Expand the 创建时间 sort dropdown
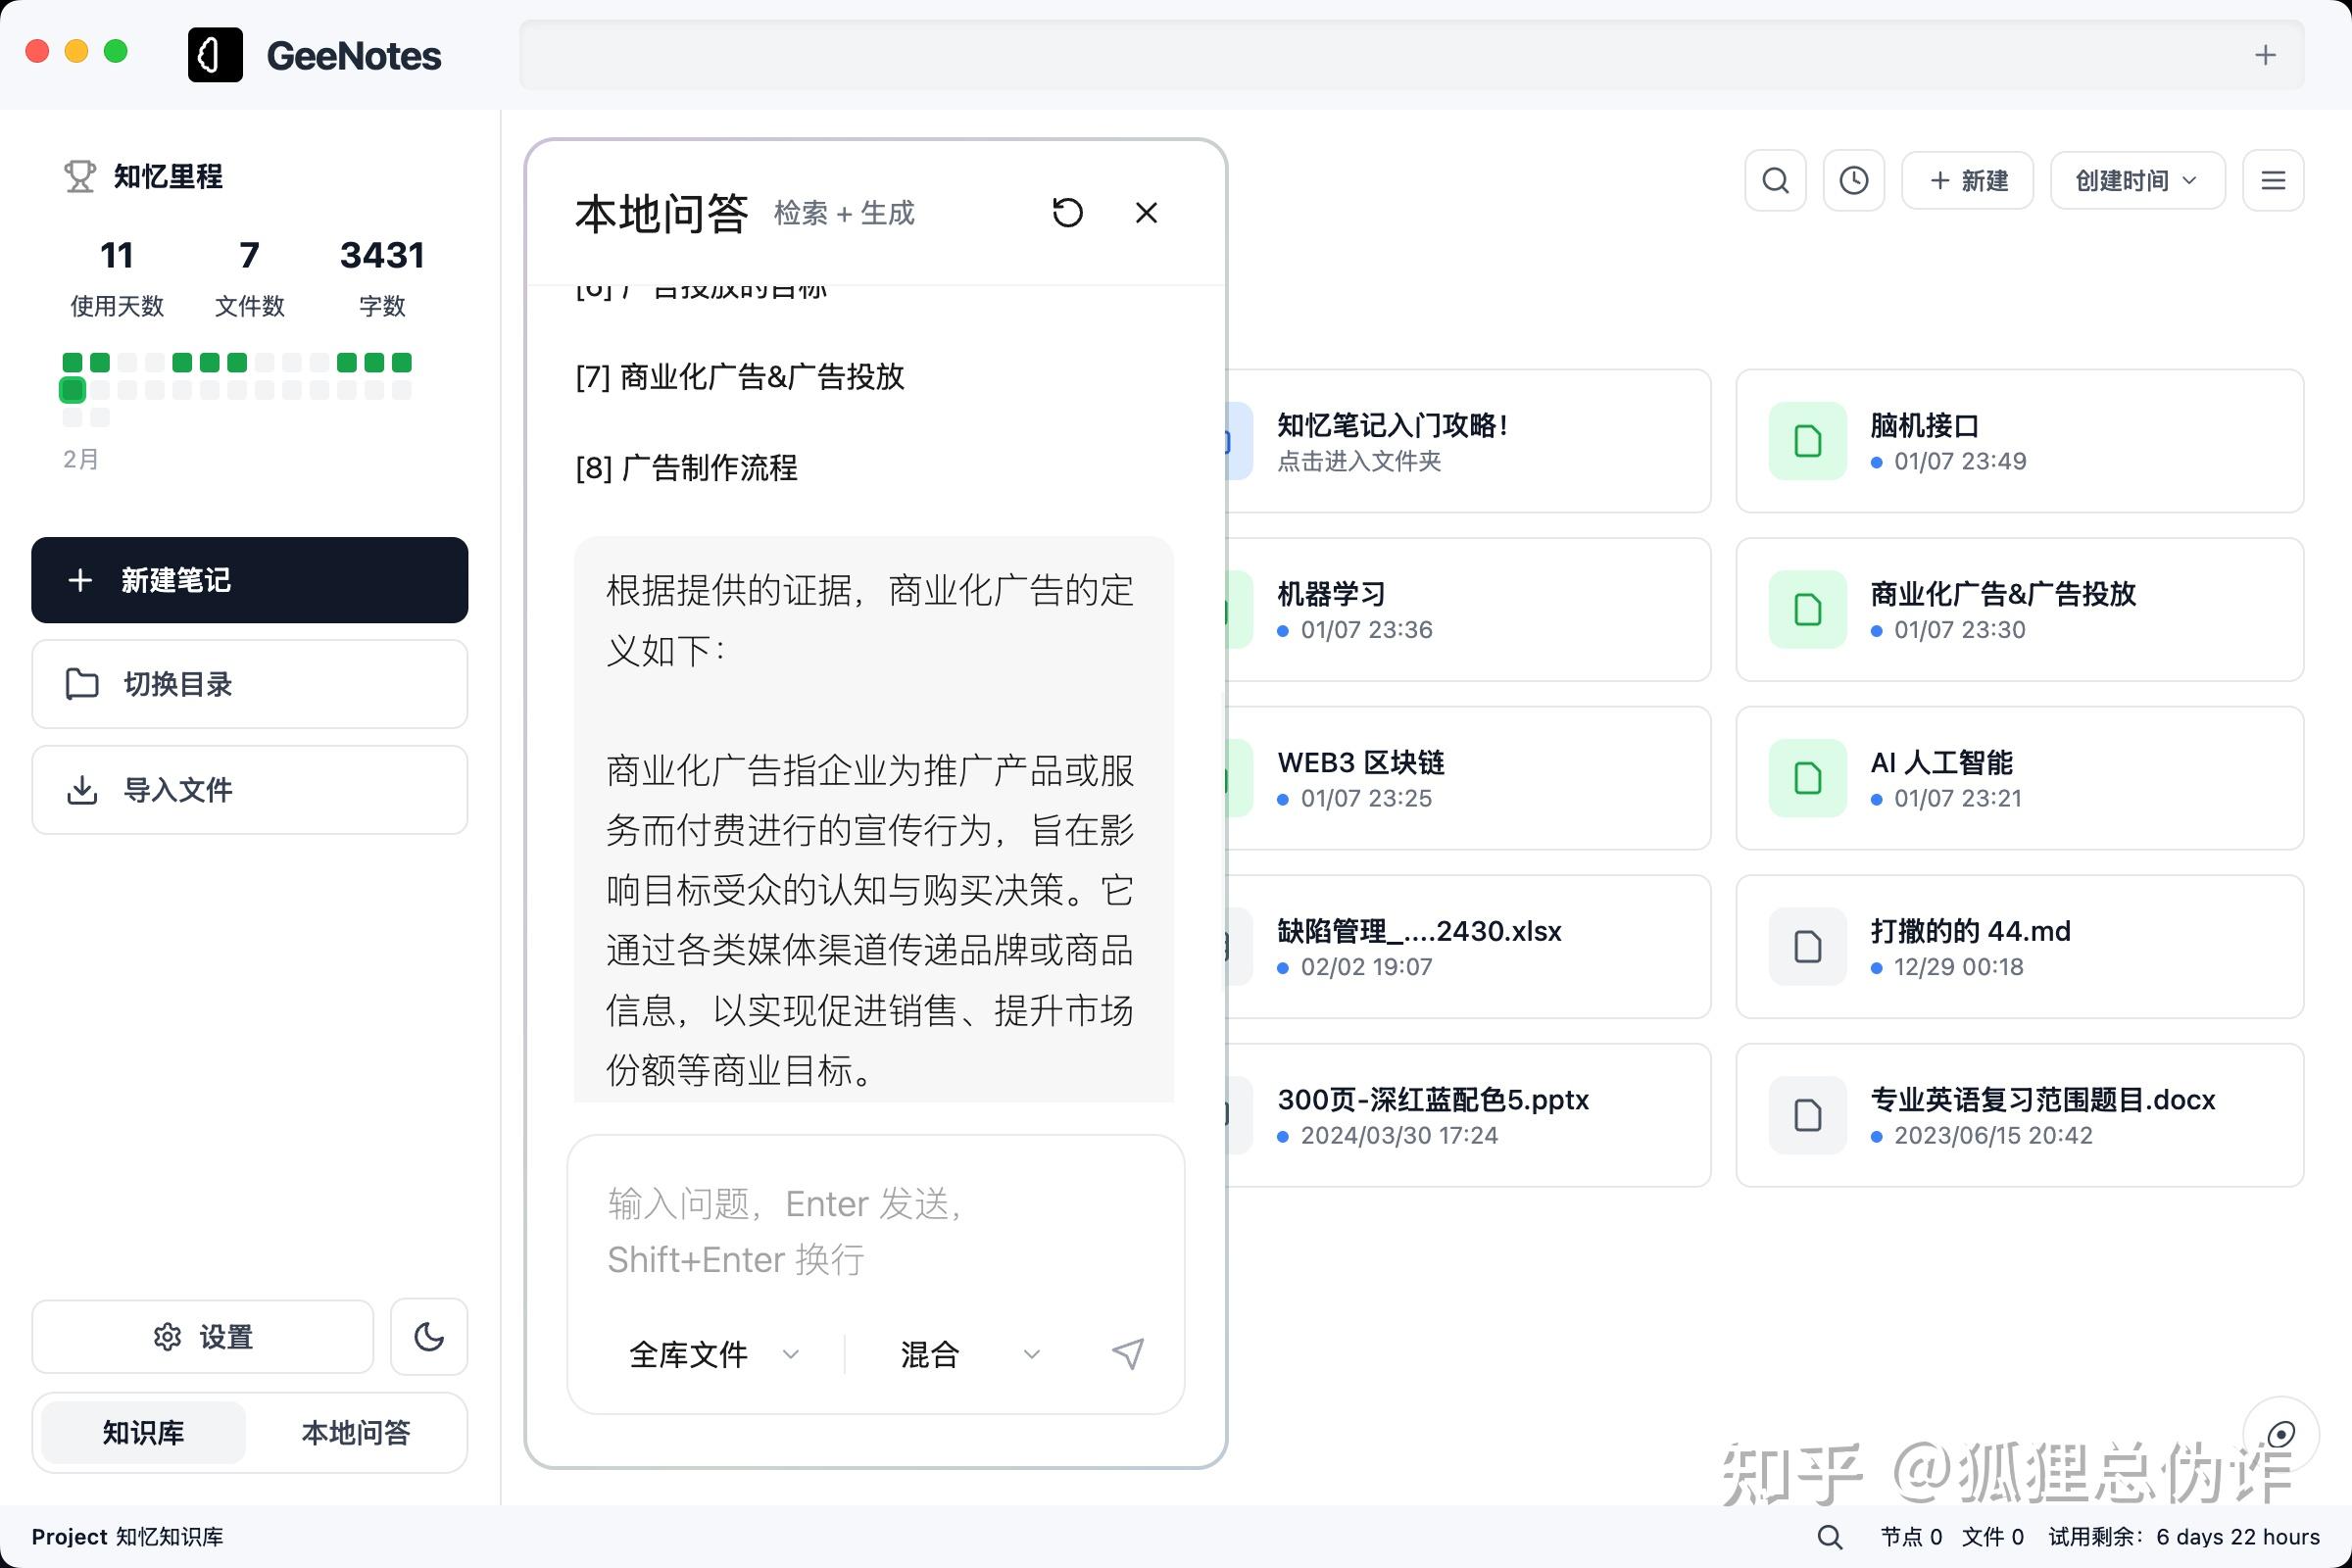The image size is (2352, 1568). click(x=2137, y=181)
